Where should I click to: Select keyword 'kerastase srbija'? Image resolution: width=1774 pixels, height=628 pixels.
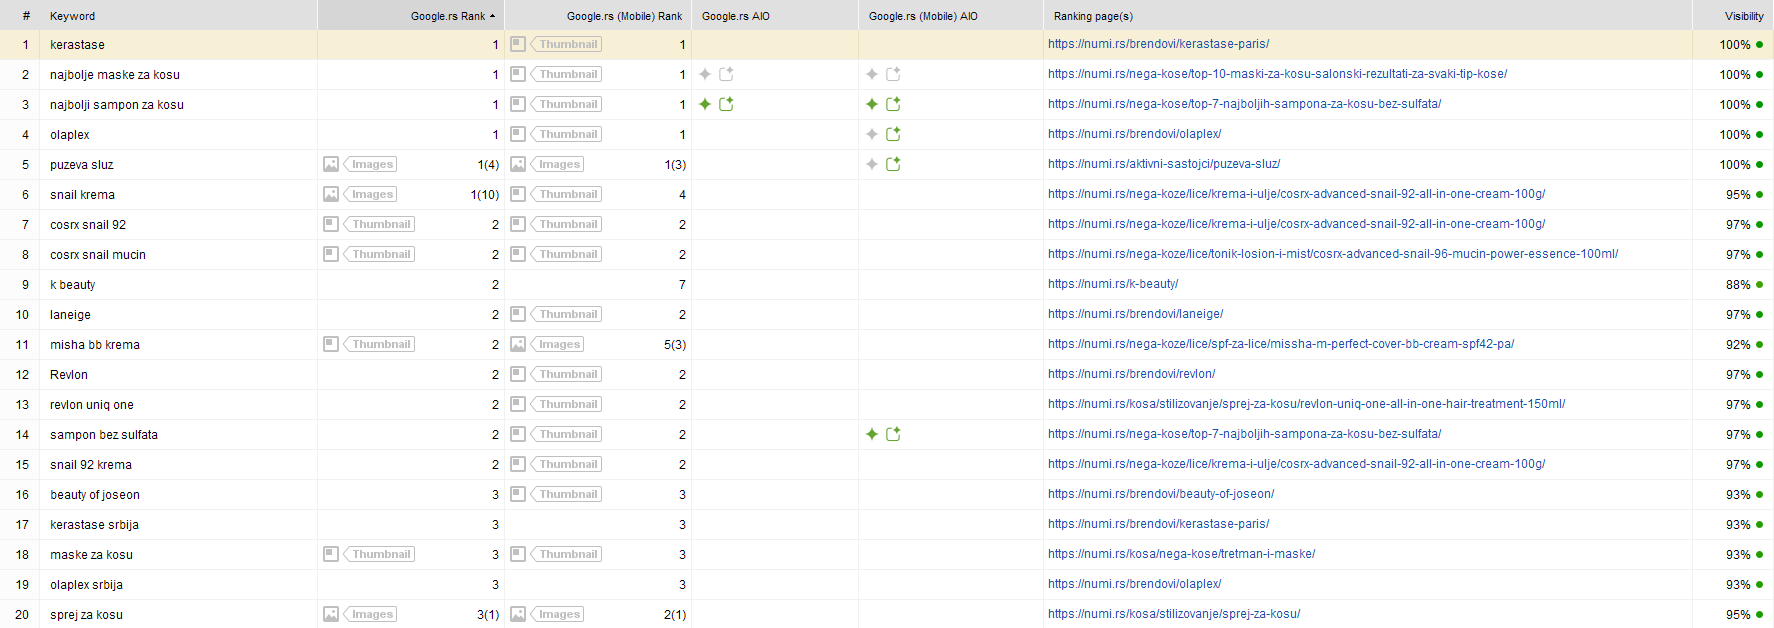point(94,525)
